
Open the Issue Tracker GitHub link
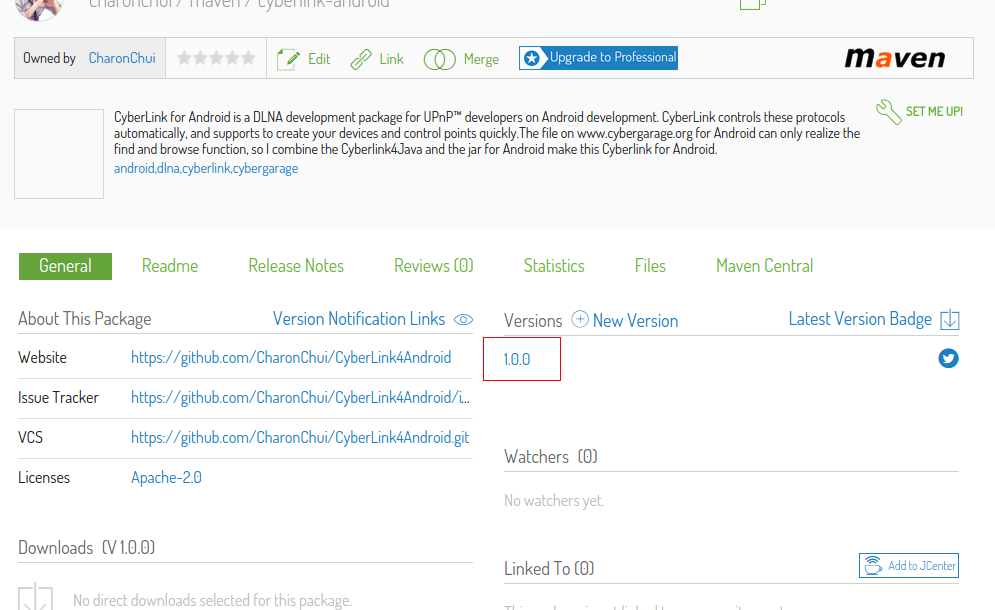click(300, 397)
